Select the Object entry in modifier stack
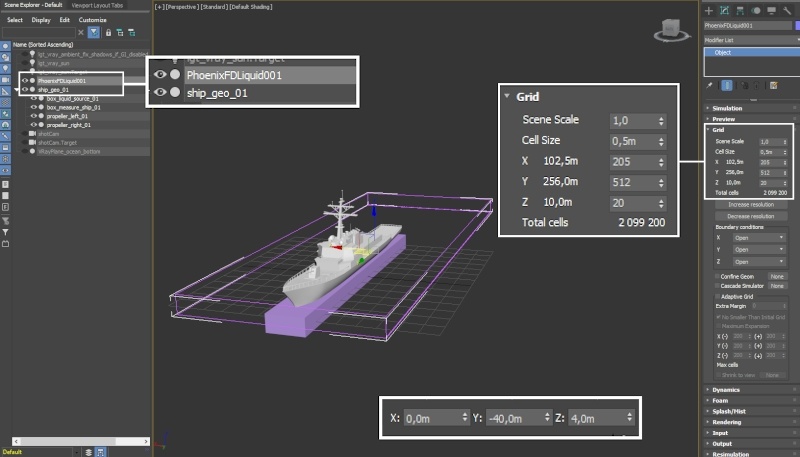The height and width of the screenshot is (457, 800). pyautogui.click(x=752, y=53)
